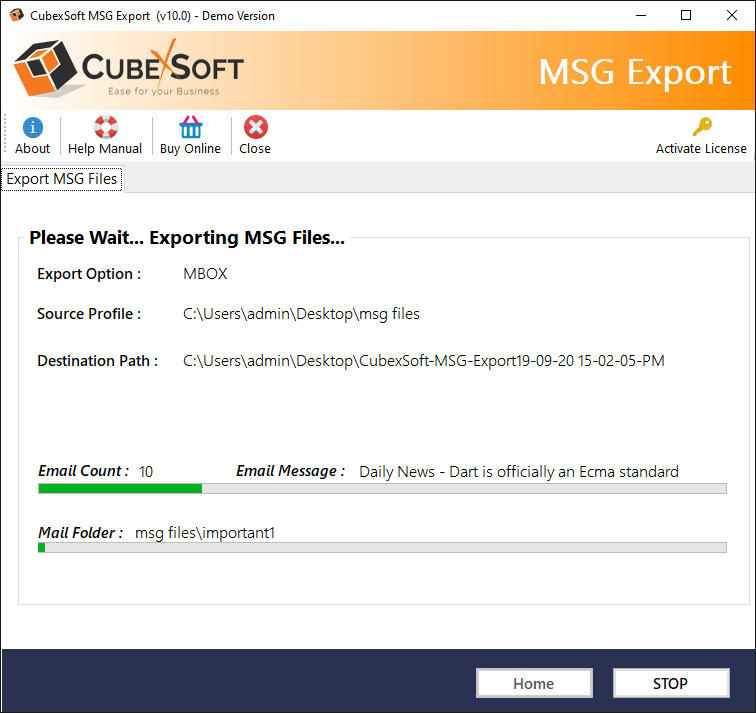This screenshot has height=713, width=756.
Task: Click the MBOX export option value
Action: click(205, 274)
